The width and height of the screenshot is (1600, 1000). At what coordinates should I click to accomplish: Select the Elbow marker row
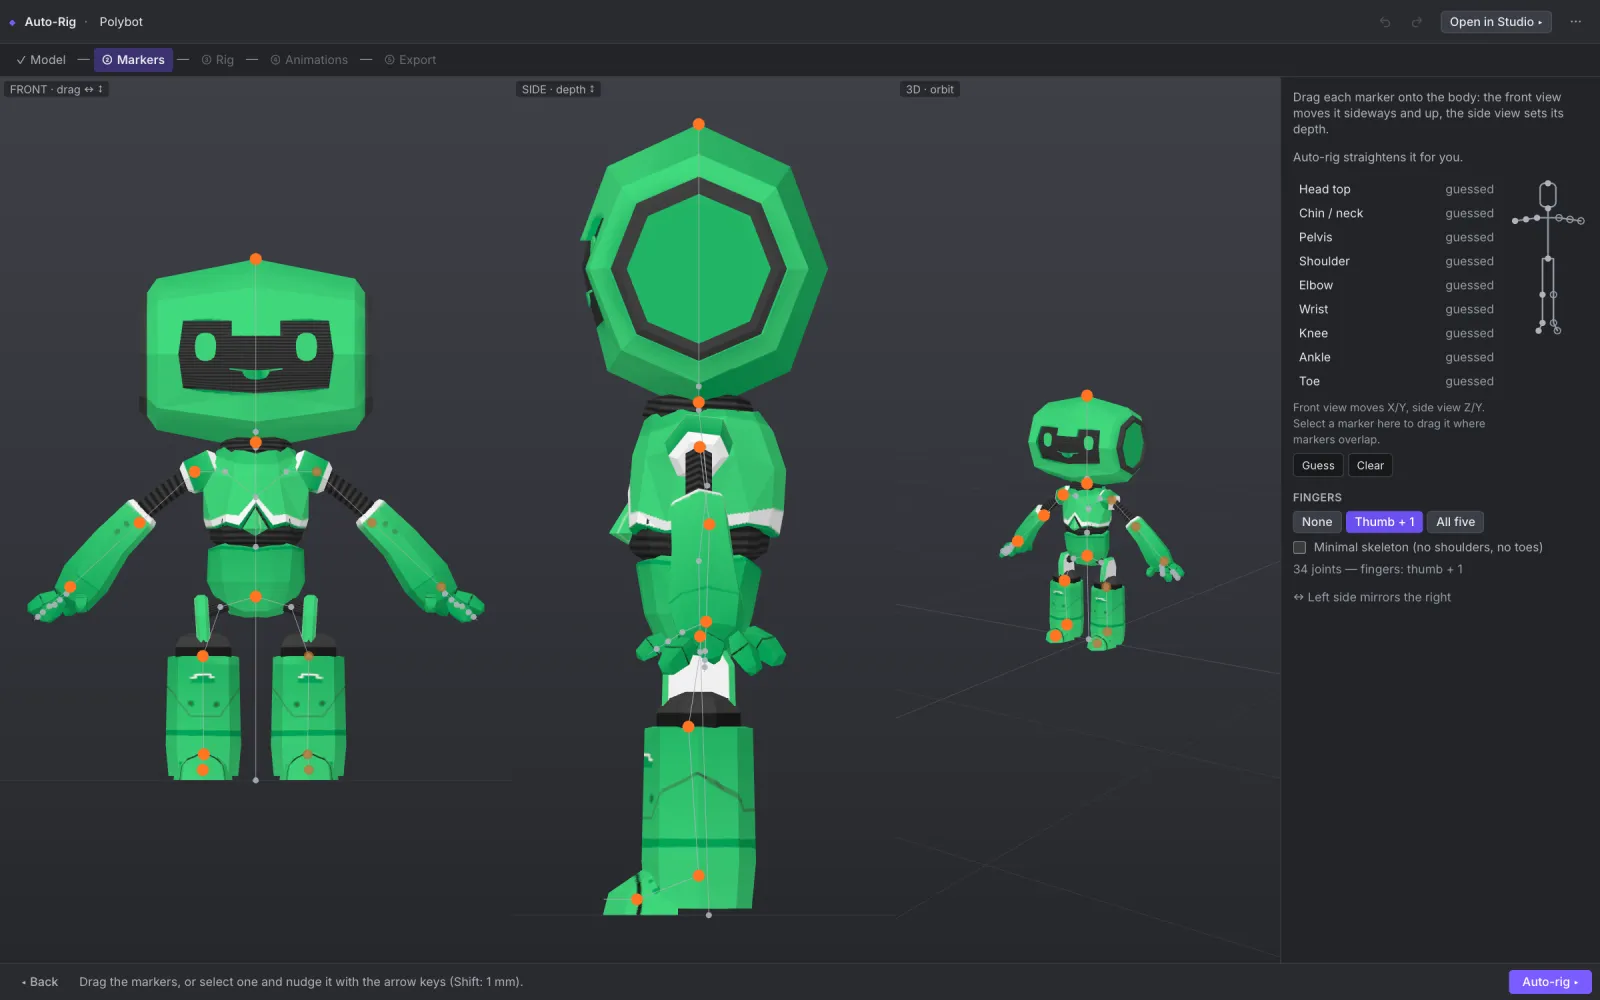[1396, 285]
